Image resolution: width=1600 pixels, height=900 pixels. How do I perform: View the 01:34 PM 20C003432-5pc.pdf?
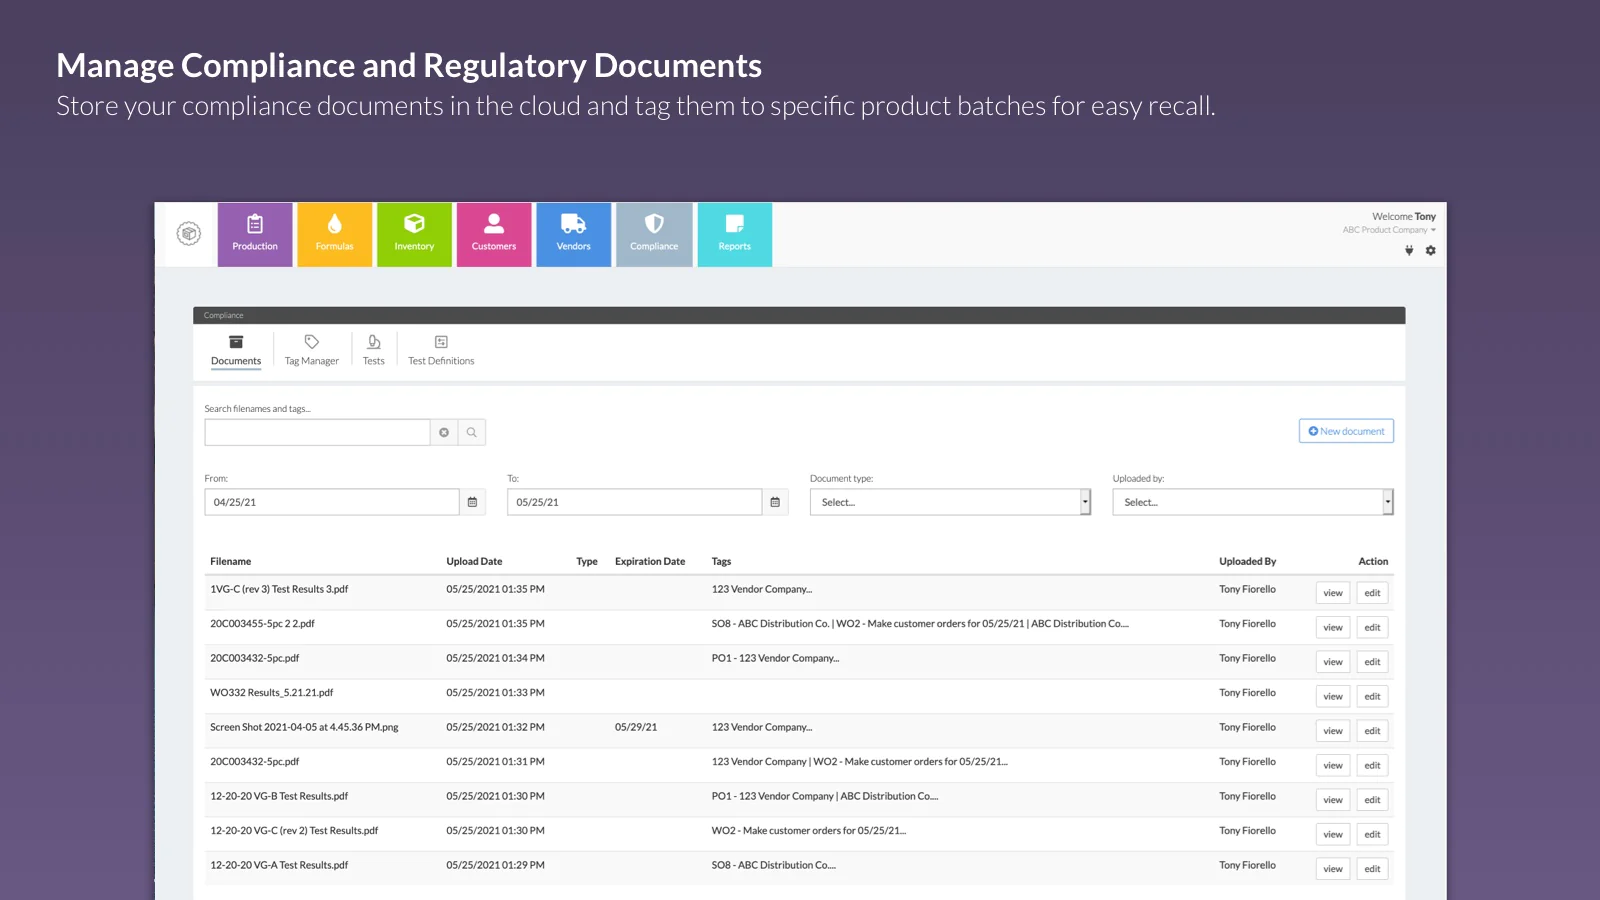point(1333,662)
